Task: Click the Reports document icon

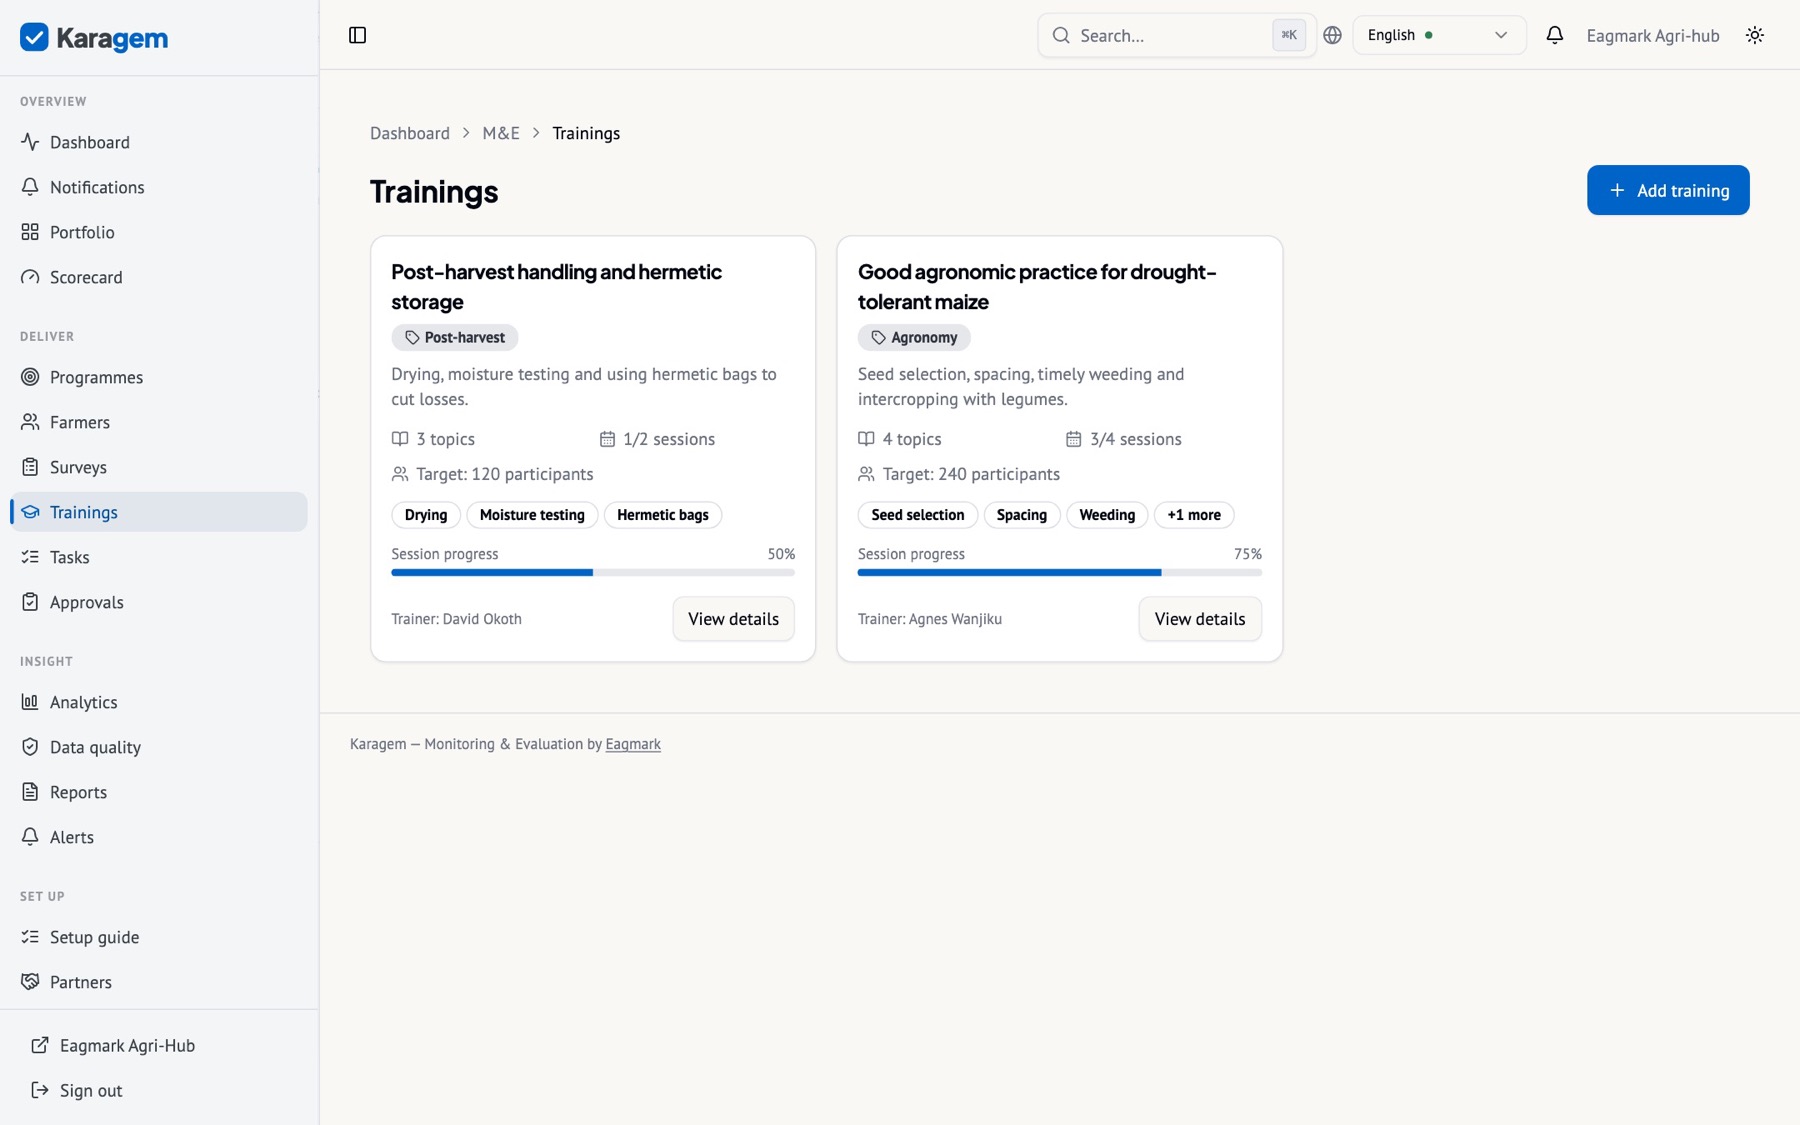Action: click(x=30, y=792)
